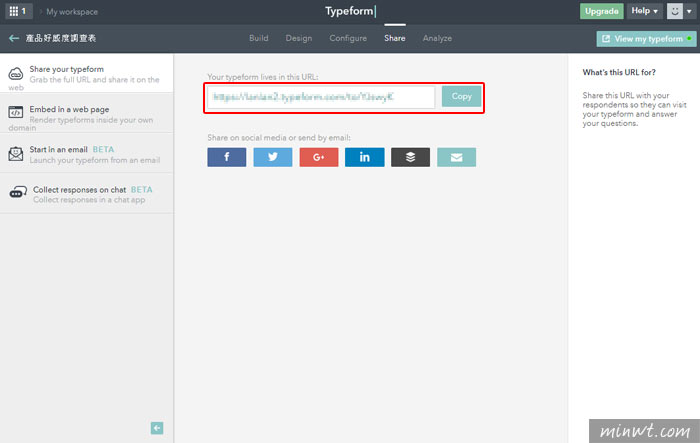700x443 pixels.
Task: Share on LinkedIn
Action: click(x=365, y=157)
